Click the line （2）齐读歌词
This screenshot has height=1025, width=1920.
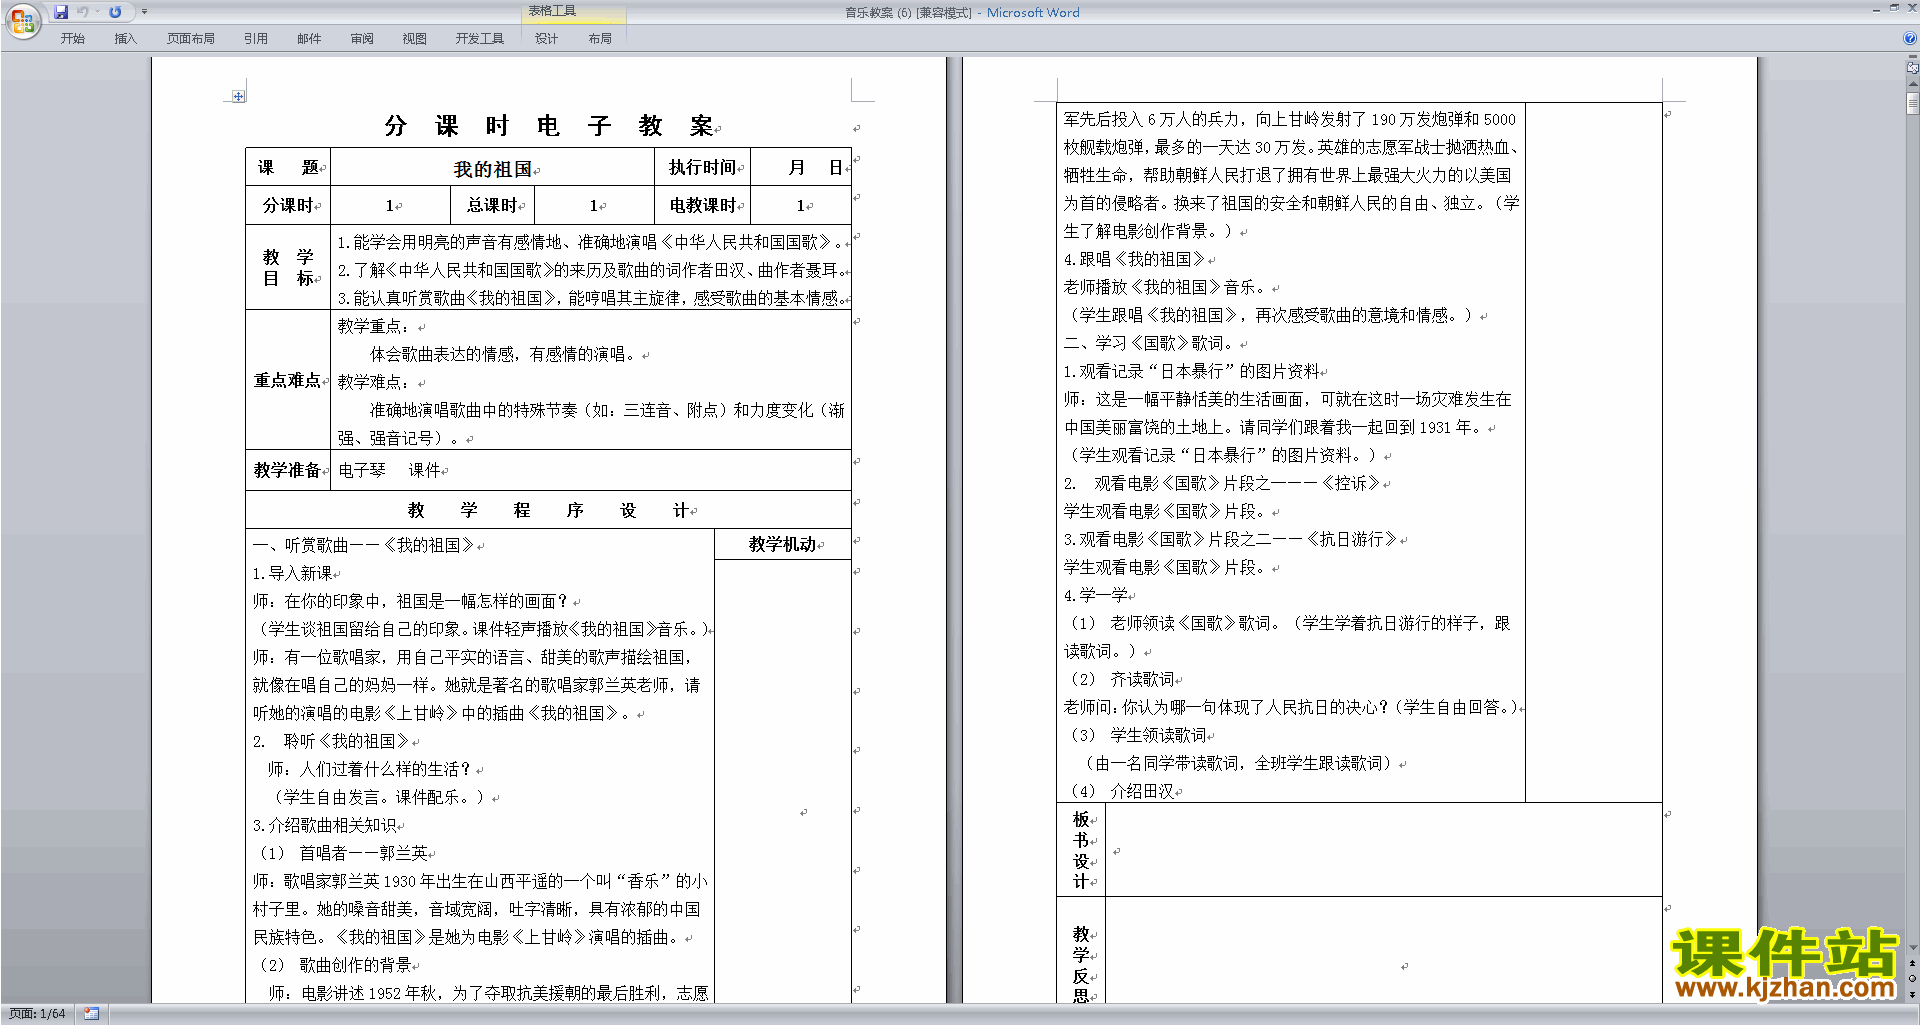1123,679
